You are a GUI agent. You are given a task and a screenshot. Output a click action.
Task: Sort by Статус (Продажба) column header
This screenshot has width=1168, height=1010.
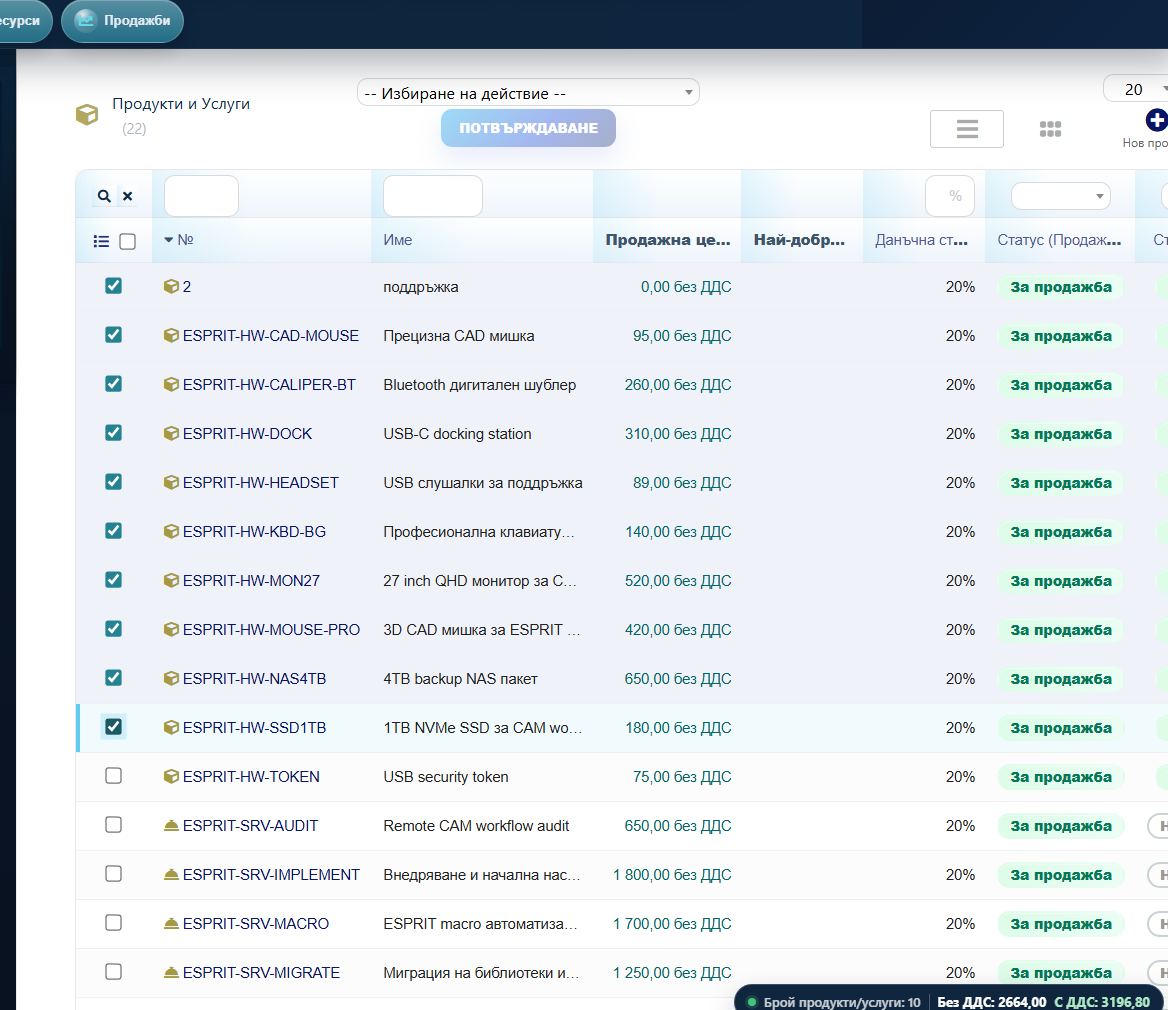[x=1059, y=240]
